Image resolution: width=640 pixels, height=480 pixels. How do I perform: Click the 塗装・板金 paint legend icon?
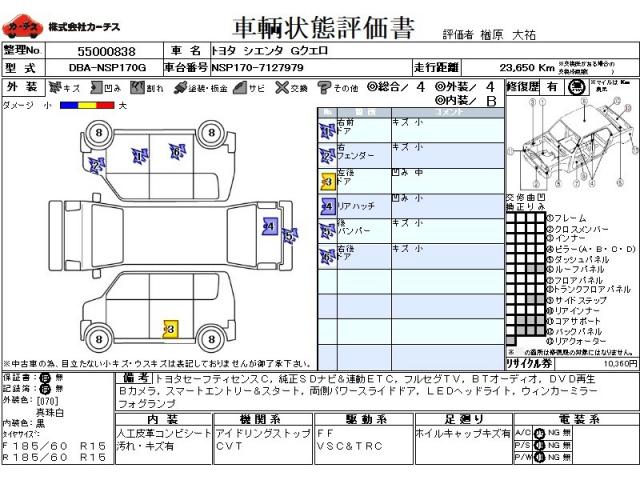pyautogui.click(x=180, y=87)
